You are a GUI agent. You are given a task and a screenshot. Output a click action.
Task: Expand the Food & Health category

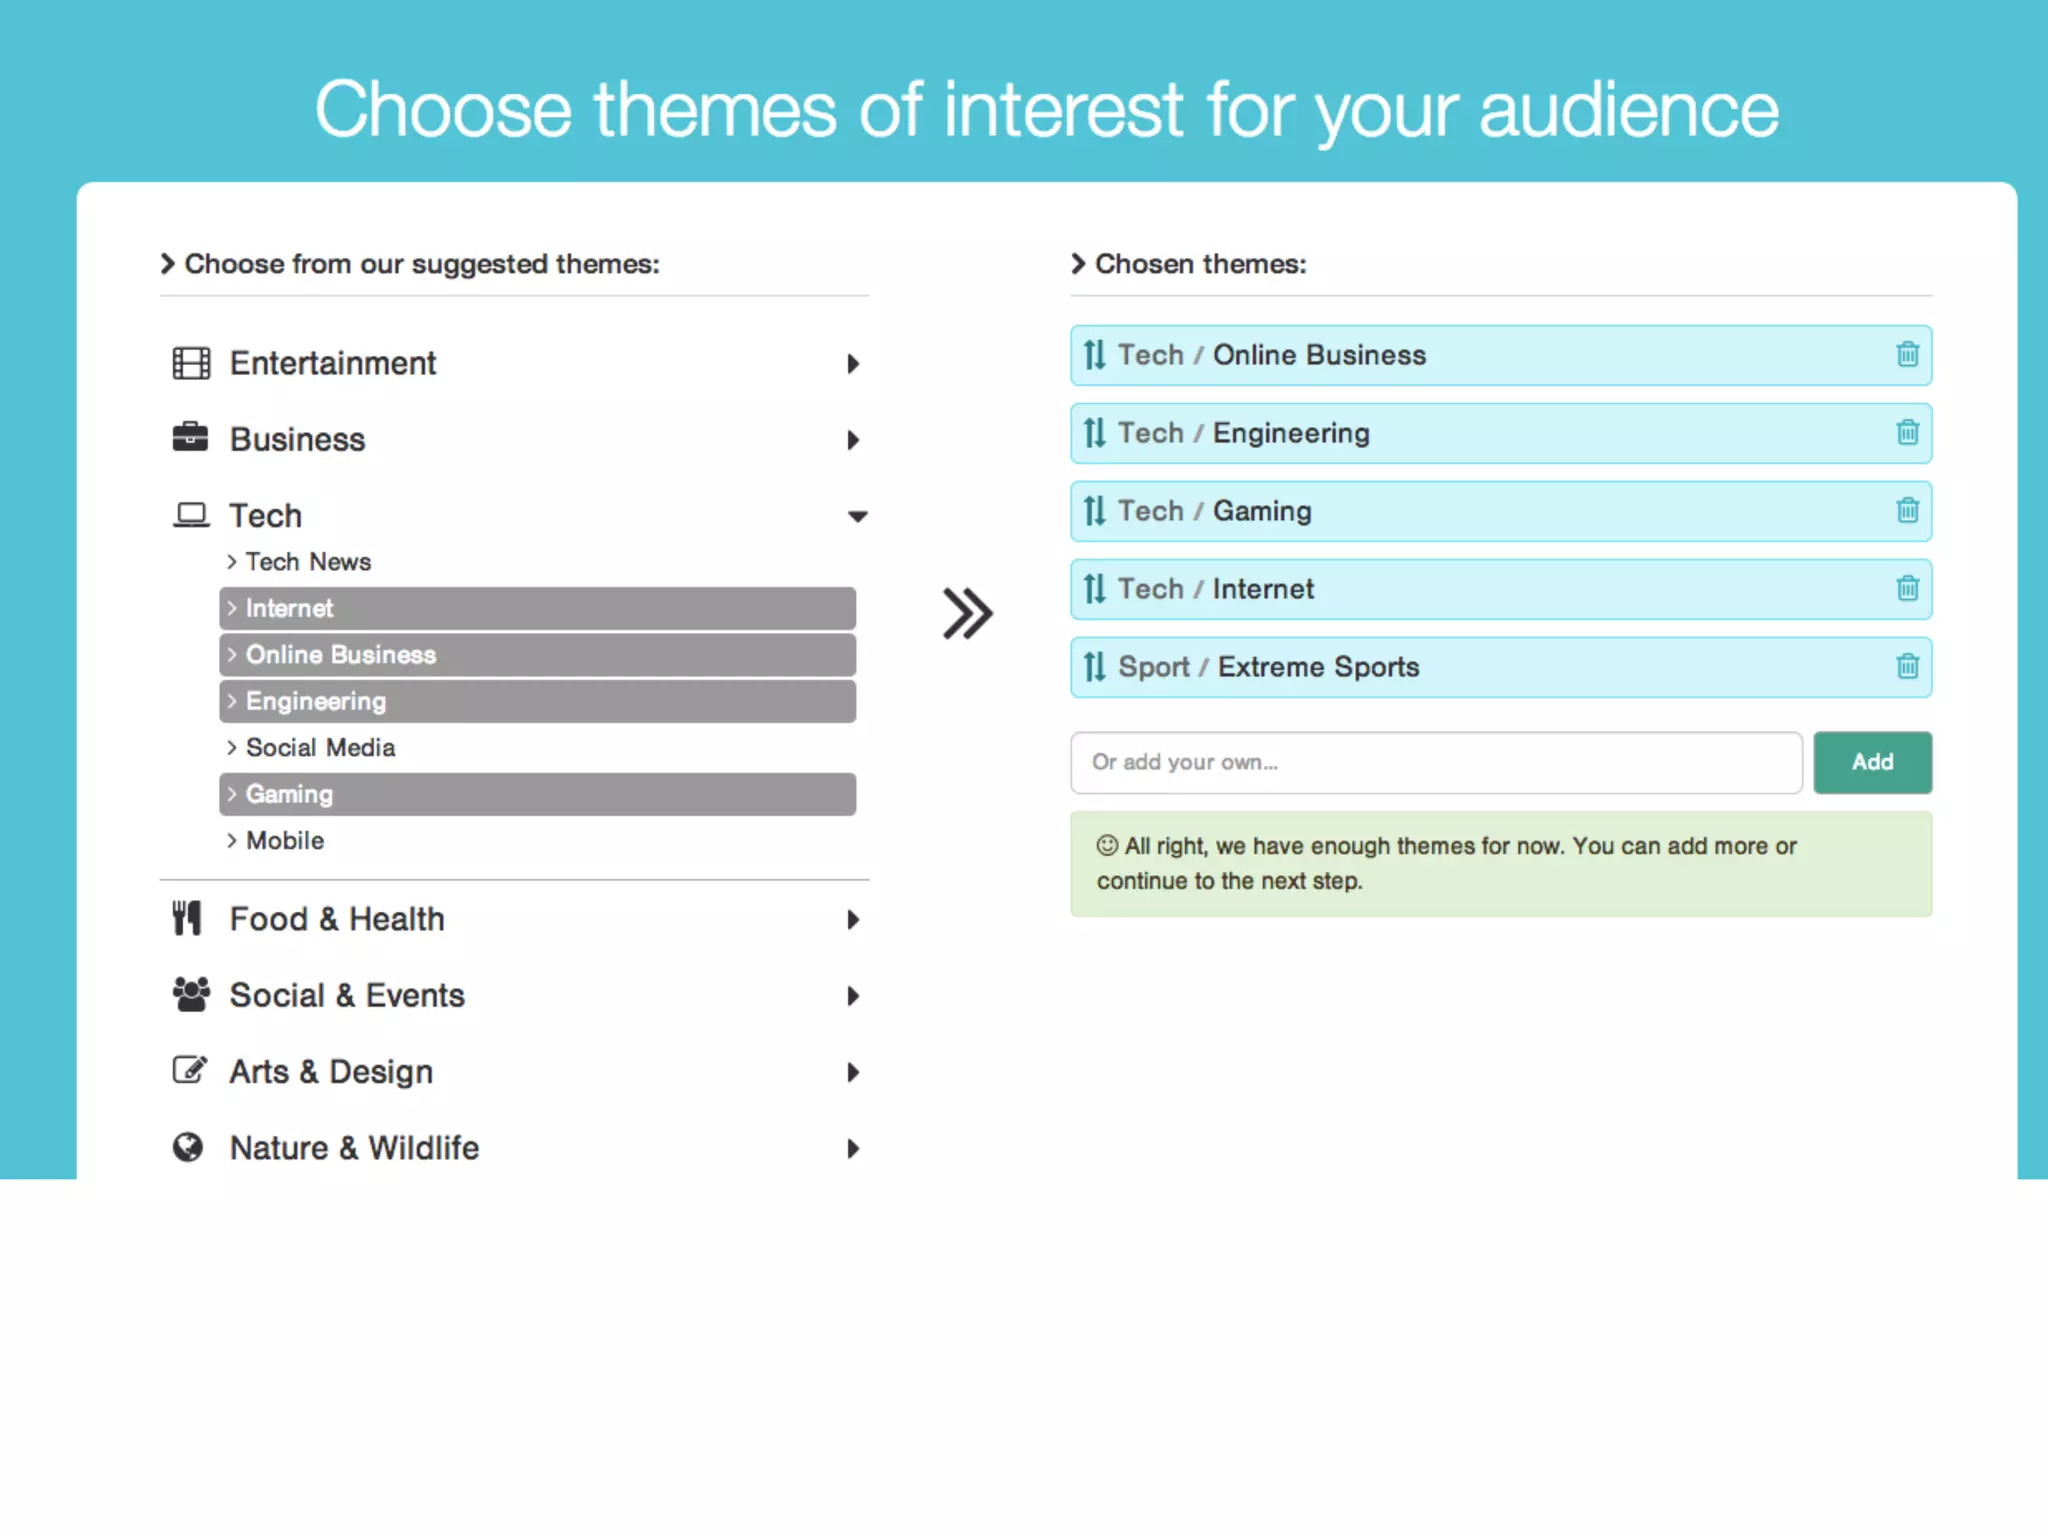coord(513,919)
